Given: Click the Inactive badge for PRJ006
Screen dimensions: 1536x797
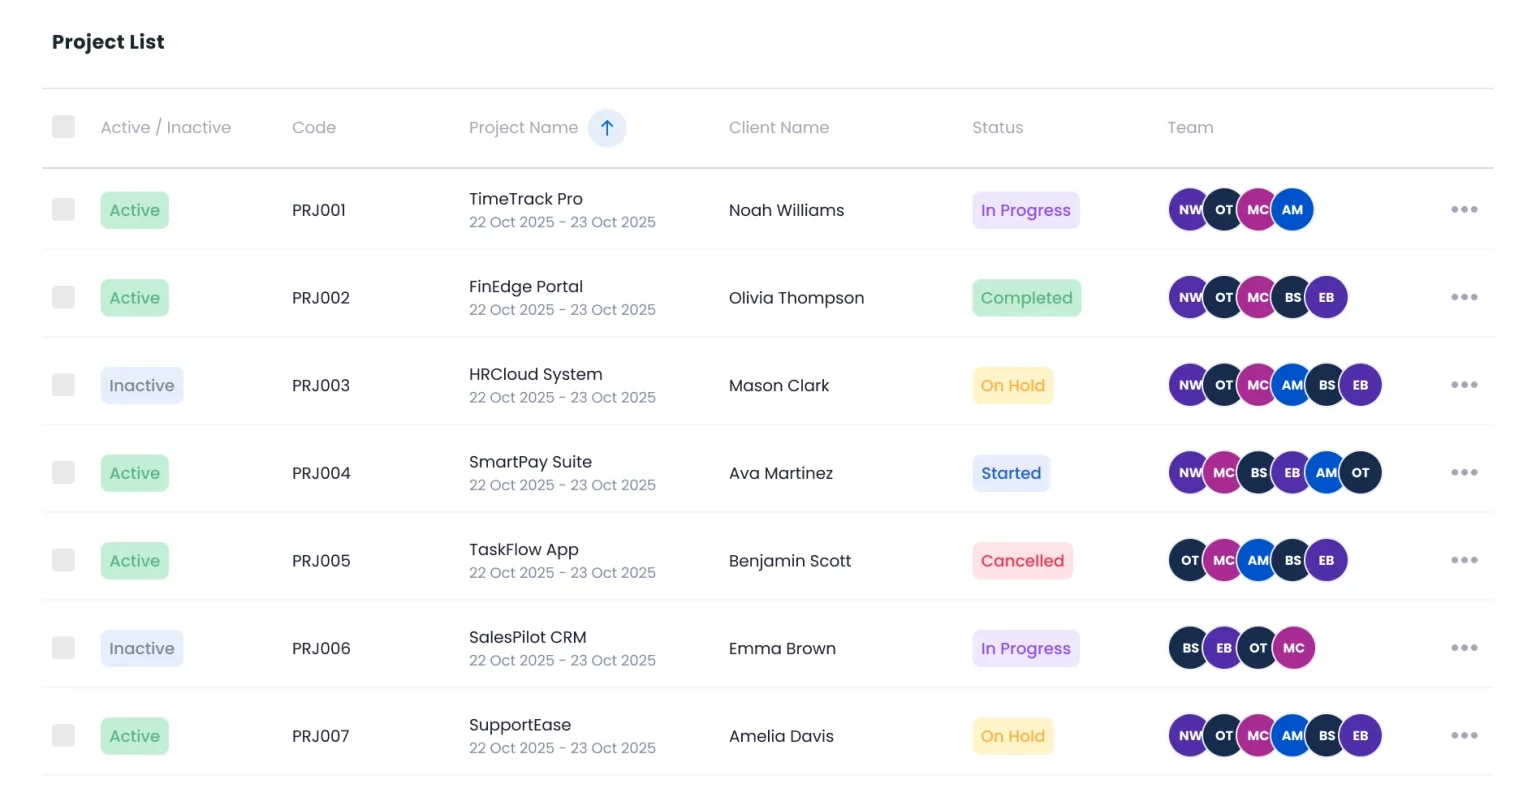Looking at the screenshot, I should (142, 648).
